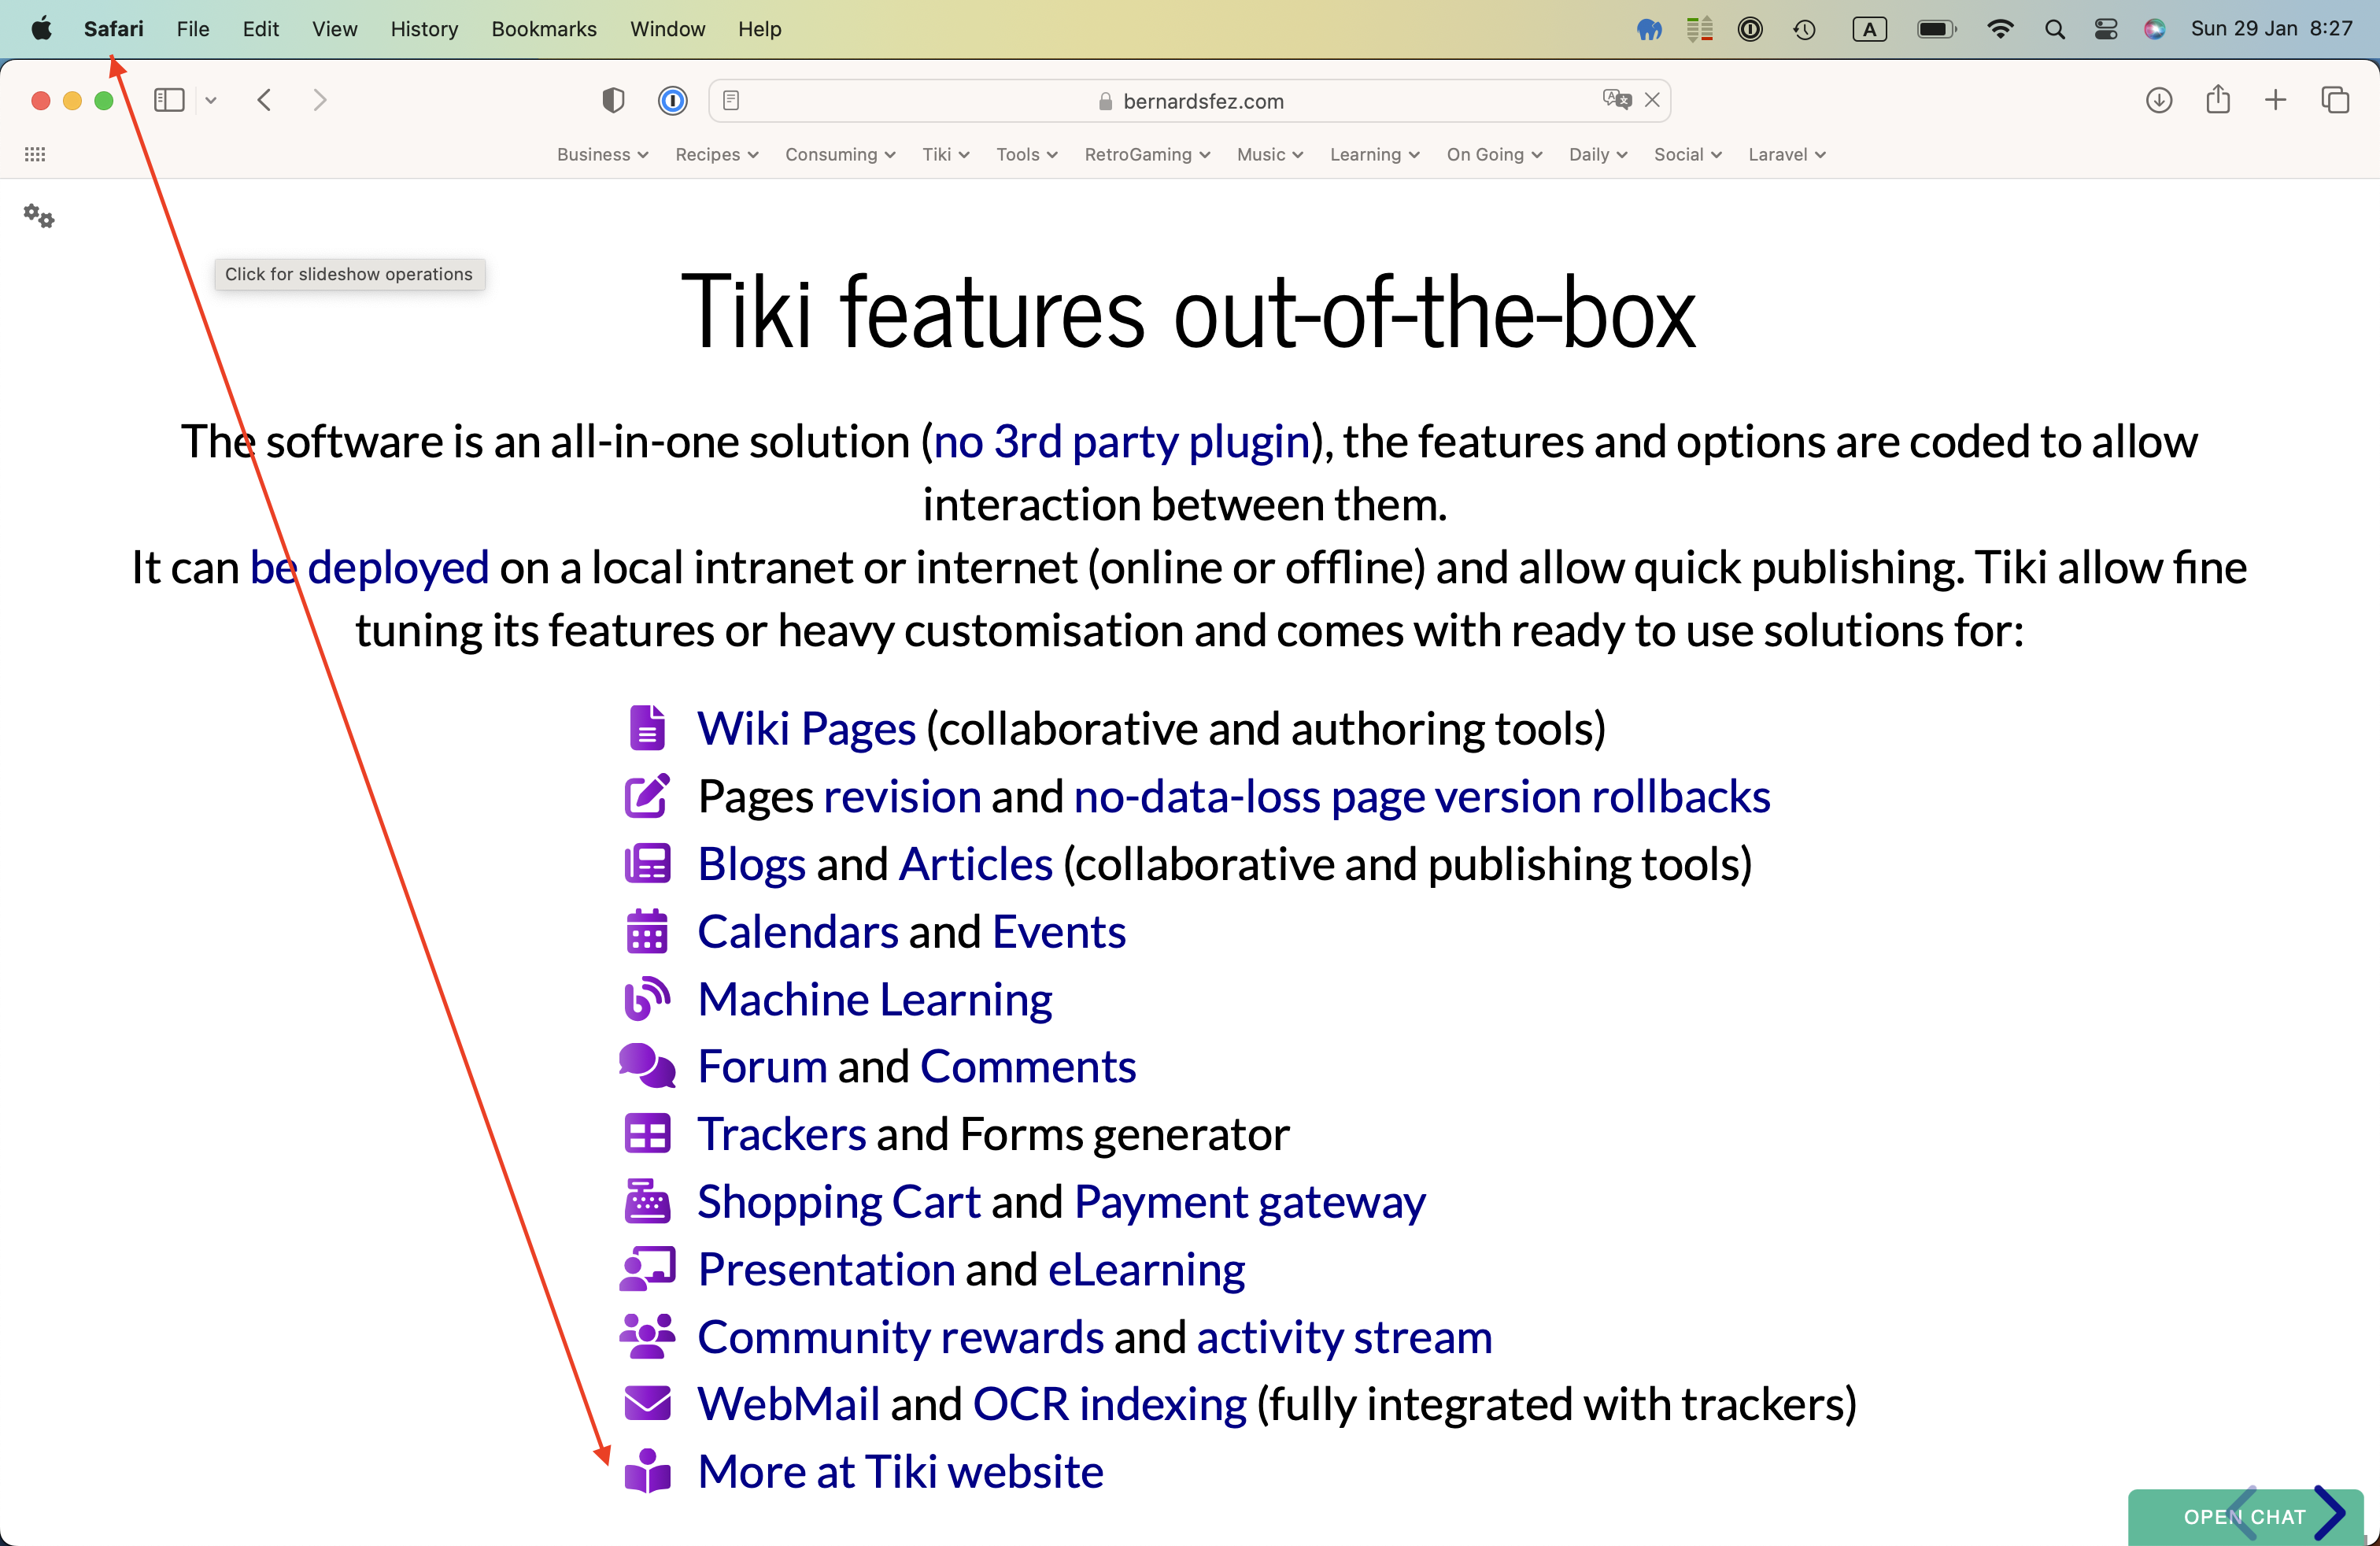The height and width of the screenshot is (1546, 2380).
Task: Go back to previous page
Action: click(264, 100)
